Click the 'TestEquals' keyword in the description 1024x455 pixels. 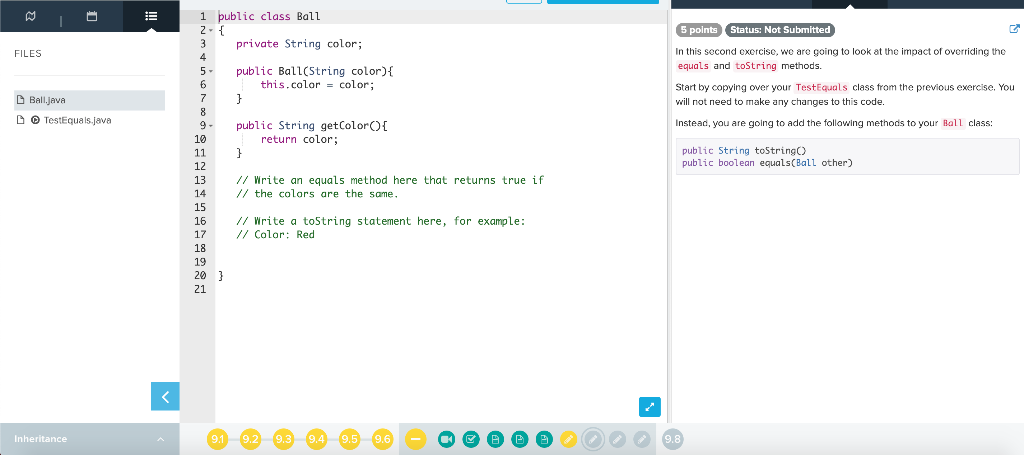(821, 87)
